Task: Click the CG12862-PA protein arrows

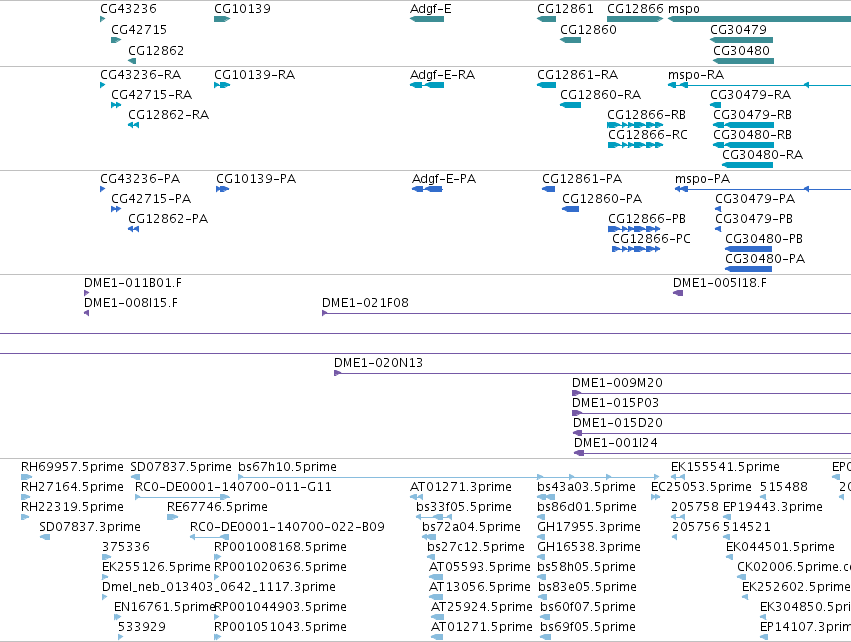Action: 134,229
